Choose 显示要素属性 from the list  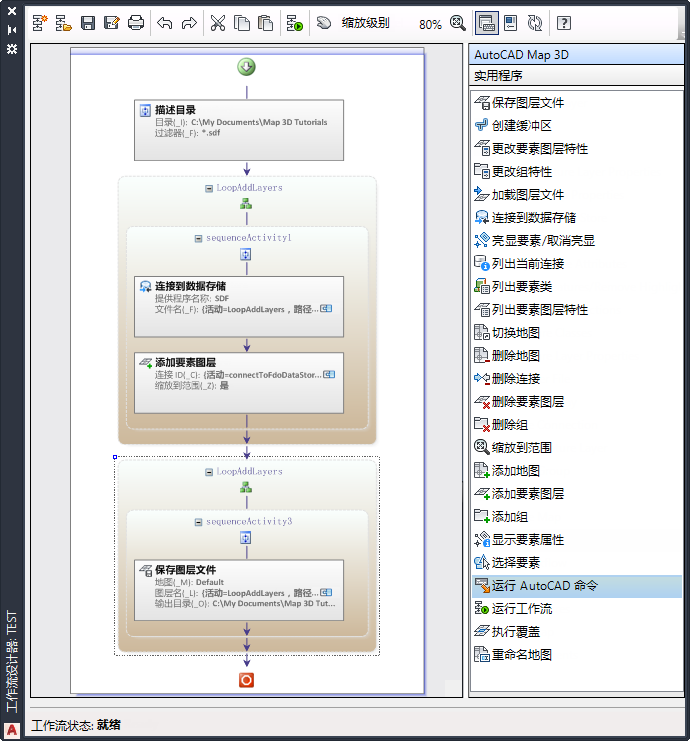click(x=577, y=539)
